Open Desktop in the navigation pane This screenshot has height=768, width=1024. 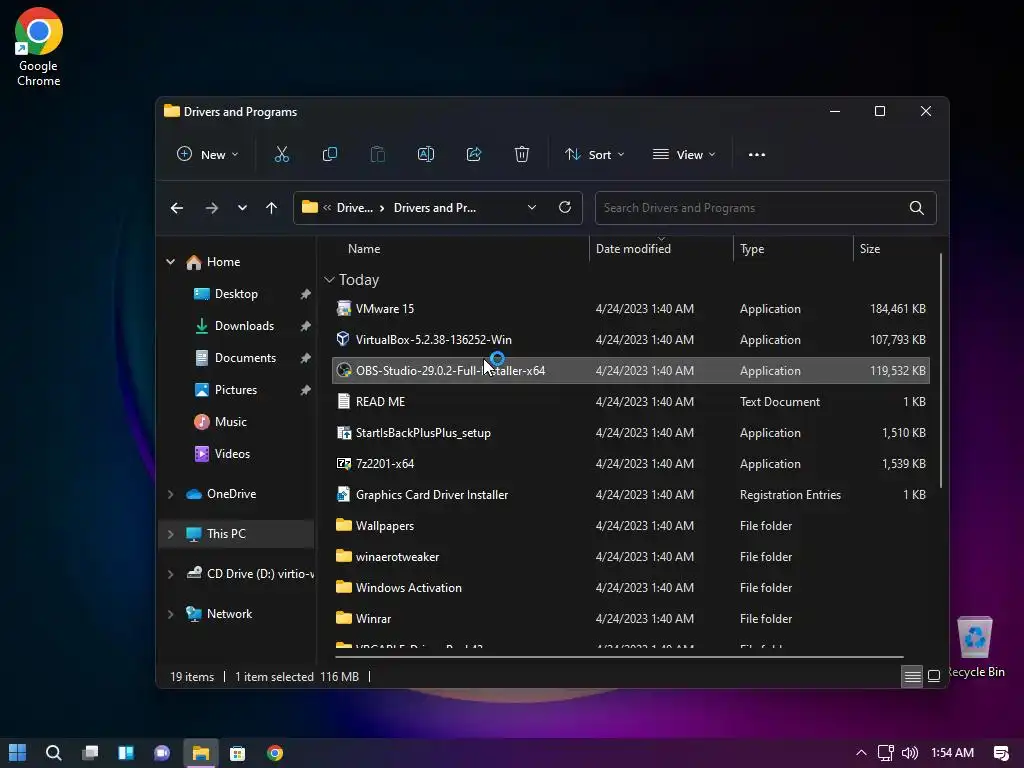click(x=236, y=294)
